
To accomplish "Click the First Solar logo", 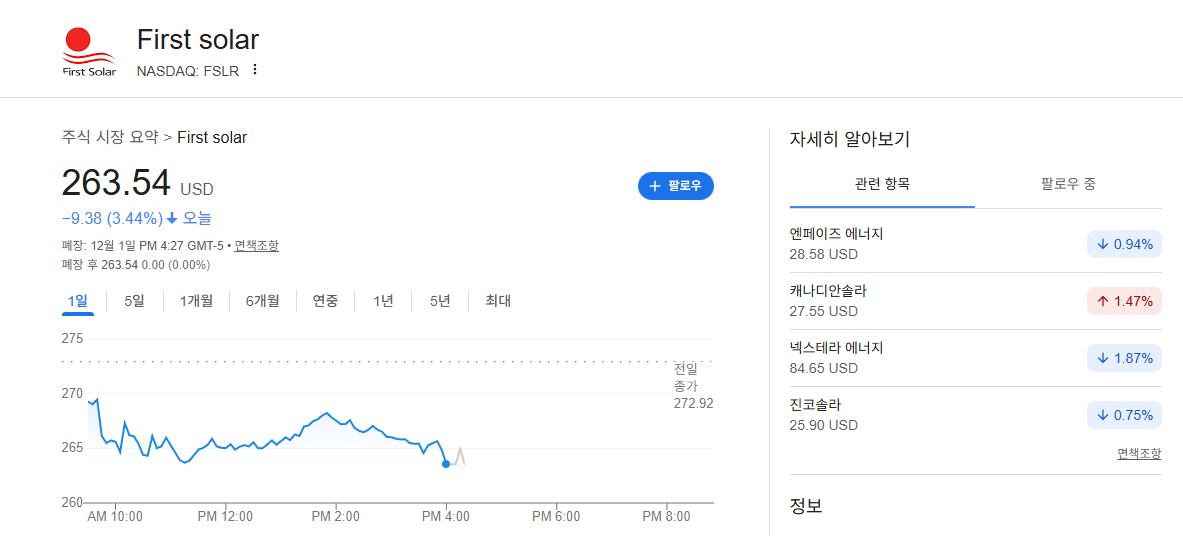I will 89,52.
